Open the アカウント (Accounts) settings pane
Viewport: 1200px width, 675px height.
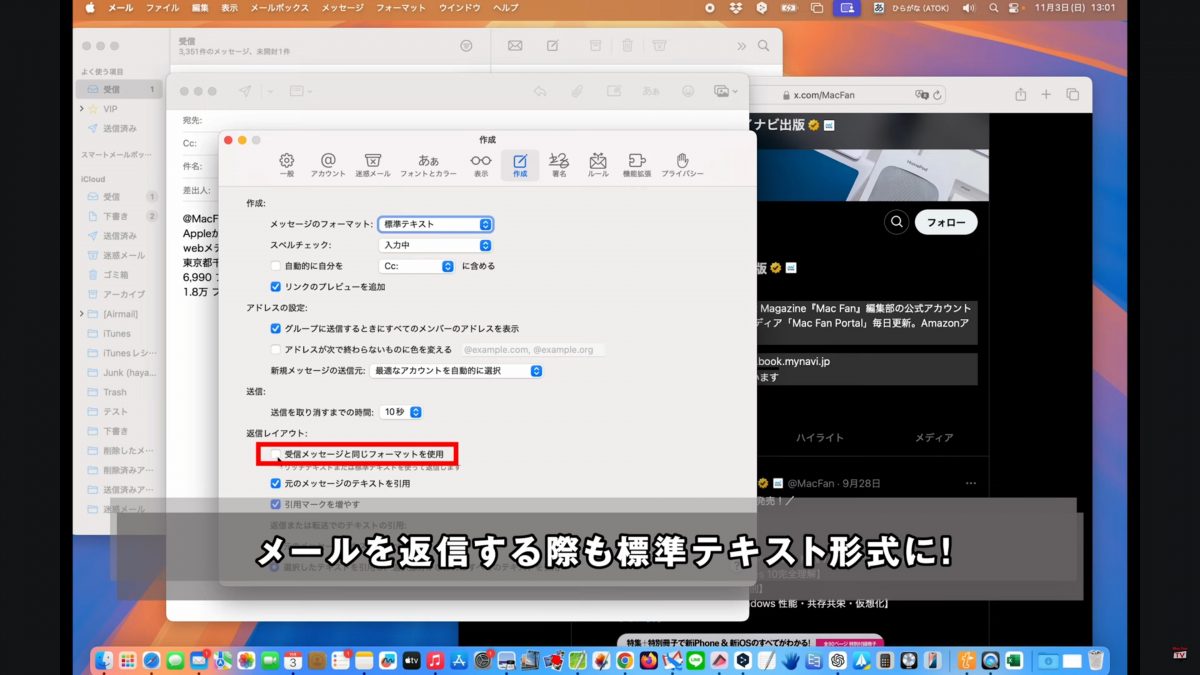tap(328, 165)
